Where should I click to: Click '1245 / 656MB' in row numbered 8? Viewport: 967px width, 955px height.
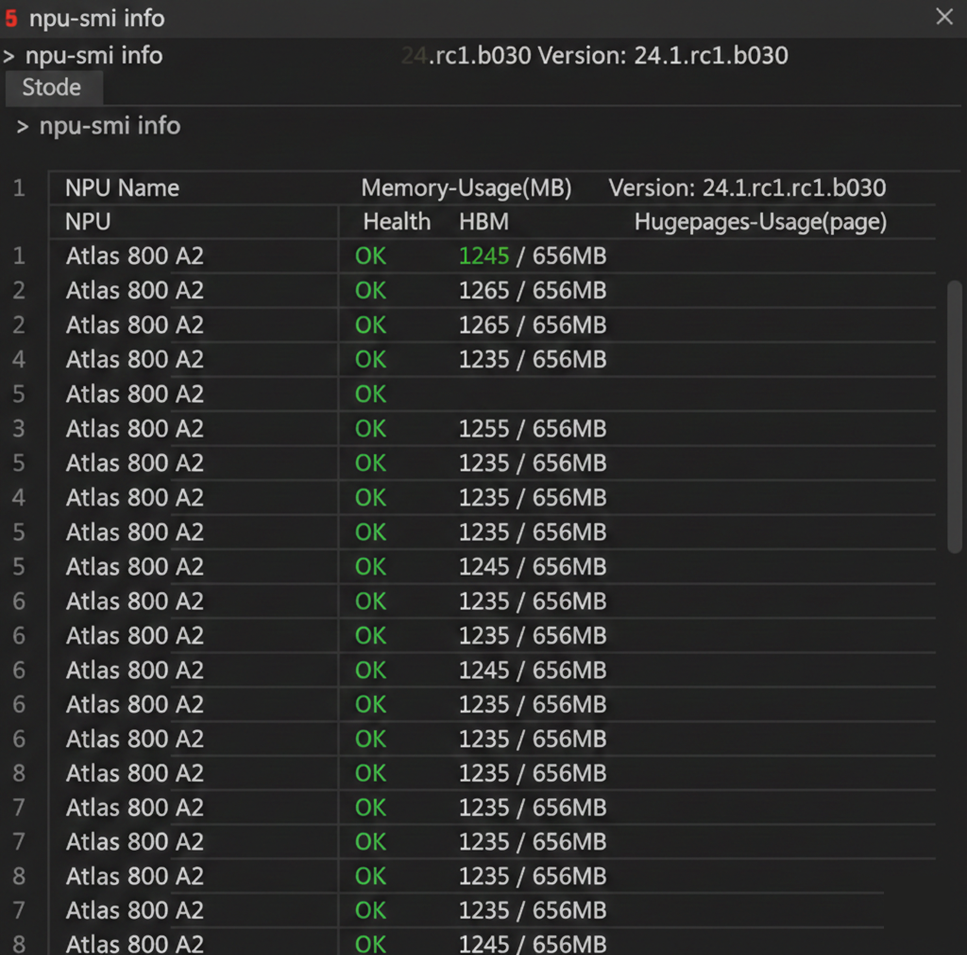coord(532,944)
